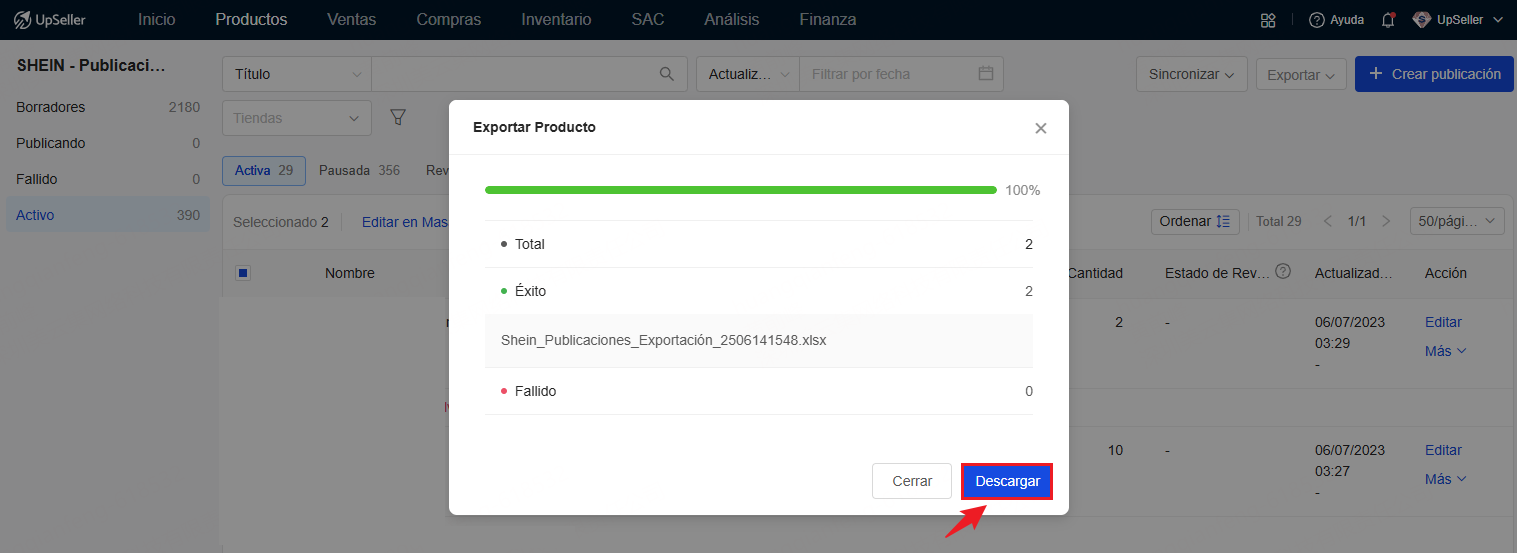Click the Total row in dialog
Screen dimensions: 1517x553
[x=759, y=244]
